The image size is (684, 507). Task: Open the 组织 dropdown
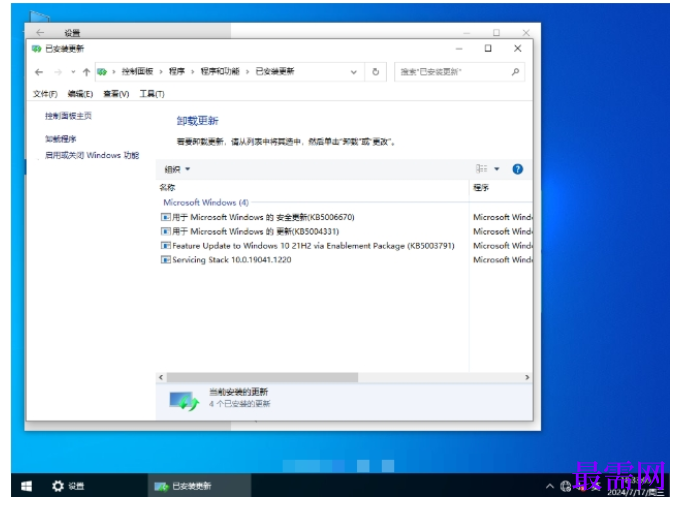click(177, 169)
